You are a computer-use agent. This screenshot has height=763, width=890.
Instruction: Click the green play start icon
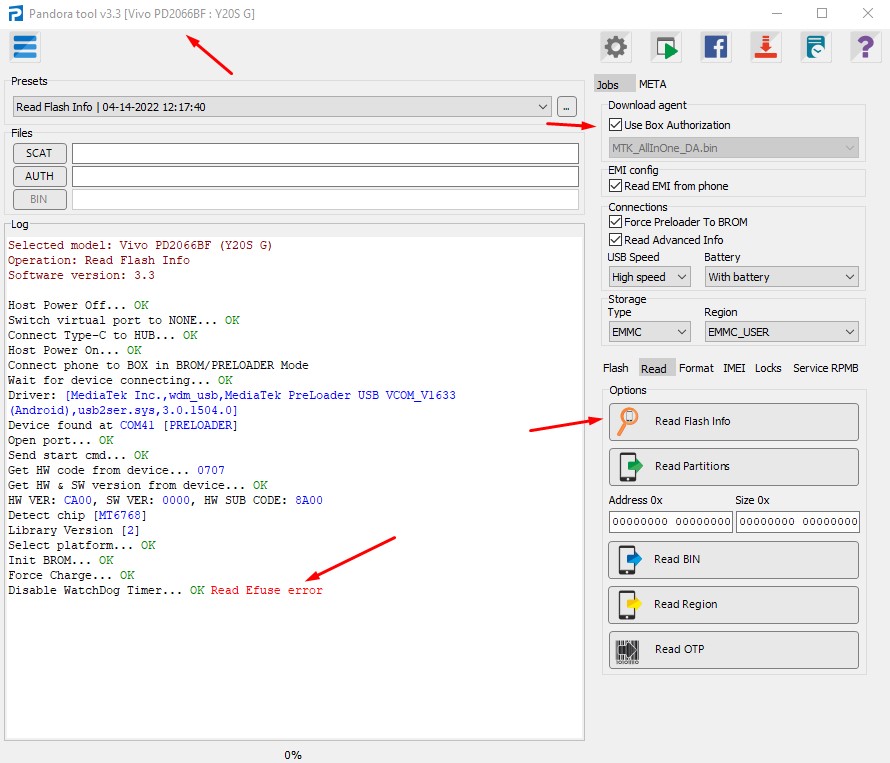[x=666, y=47]
